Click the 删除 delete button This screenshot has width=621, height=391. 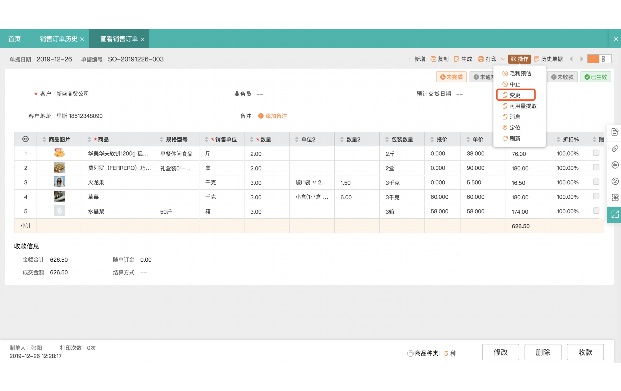click(543, 352)
